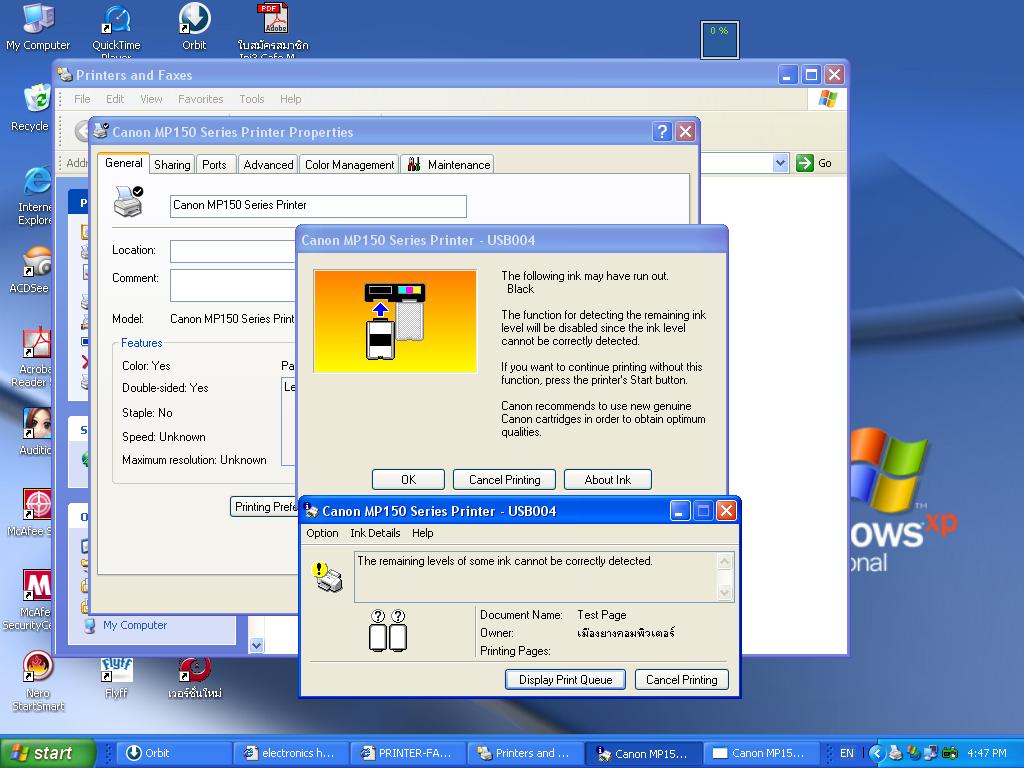Switch to PRINTER-FA... taskbar window
This screenshot has width=1024, height=768.
409,753
